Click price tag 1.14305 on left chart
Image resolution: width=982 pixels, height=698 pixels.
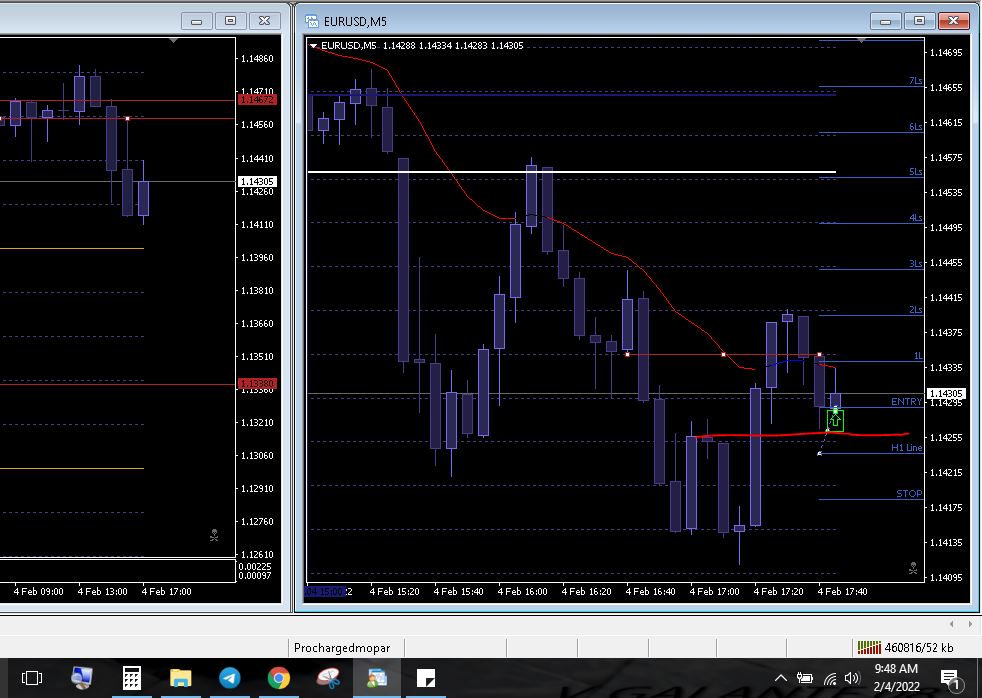click(257, 182)
